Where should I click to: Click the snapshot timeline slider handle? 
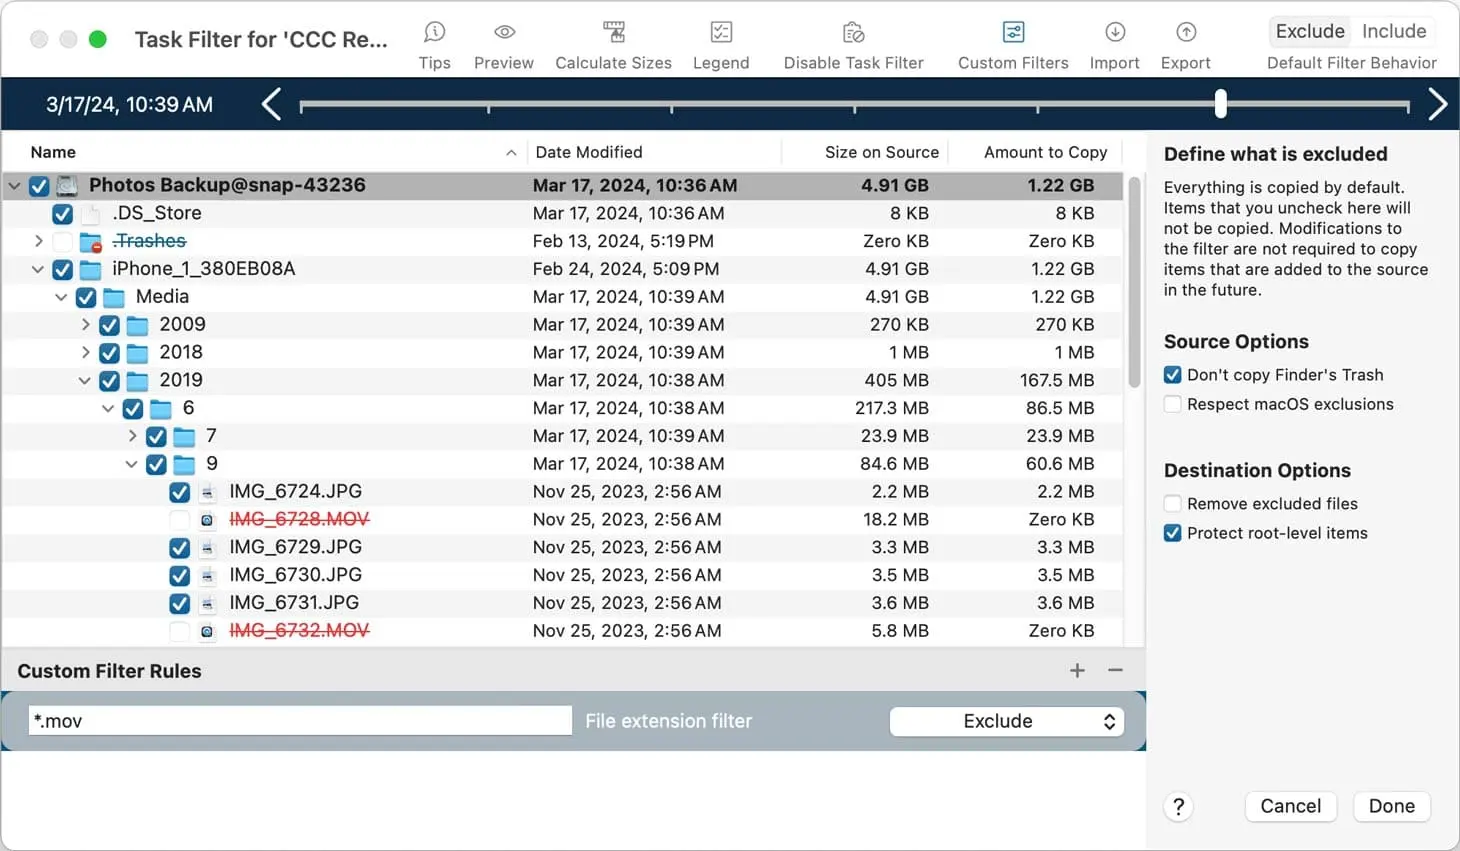(x=1220, y=104)
